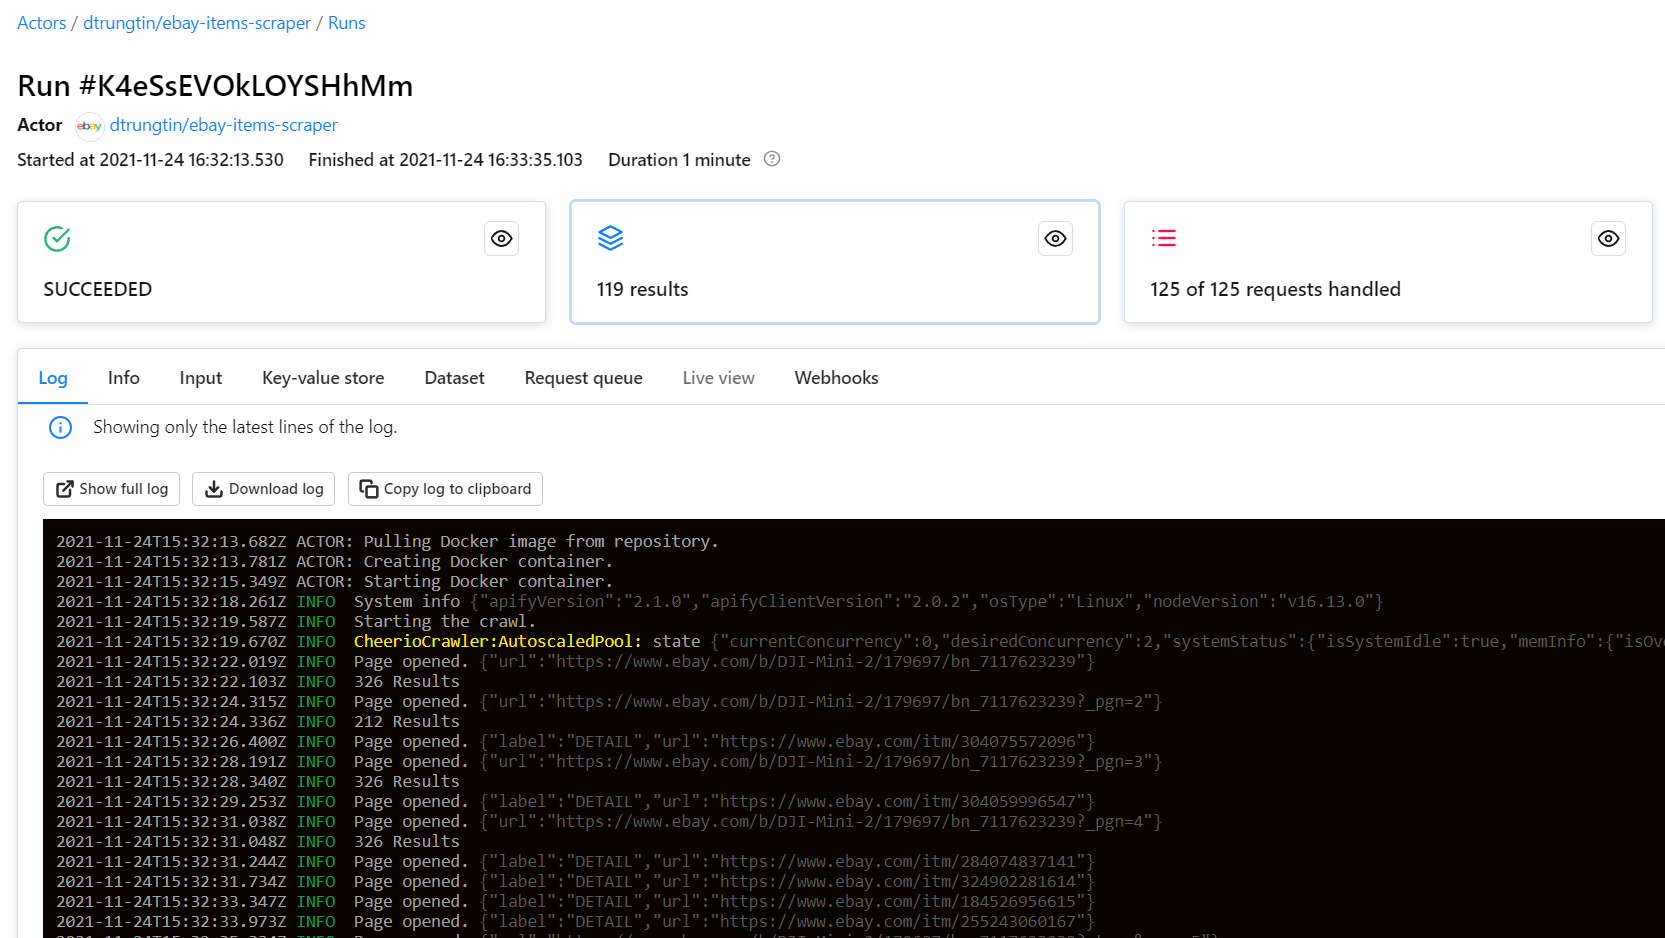Open the Webhooks tab
Viewport: 1665px width, 938px height.
pos(837,378)
